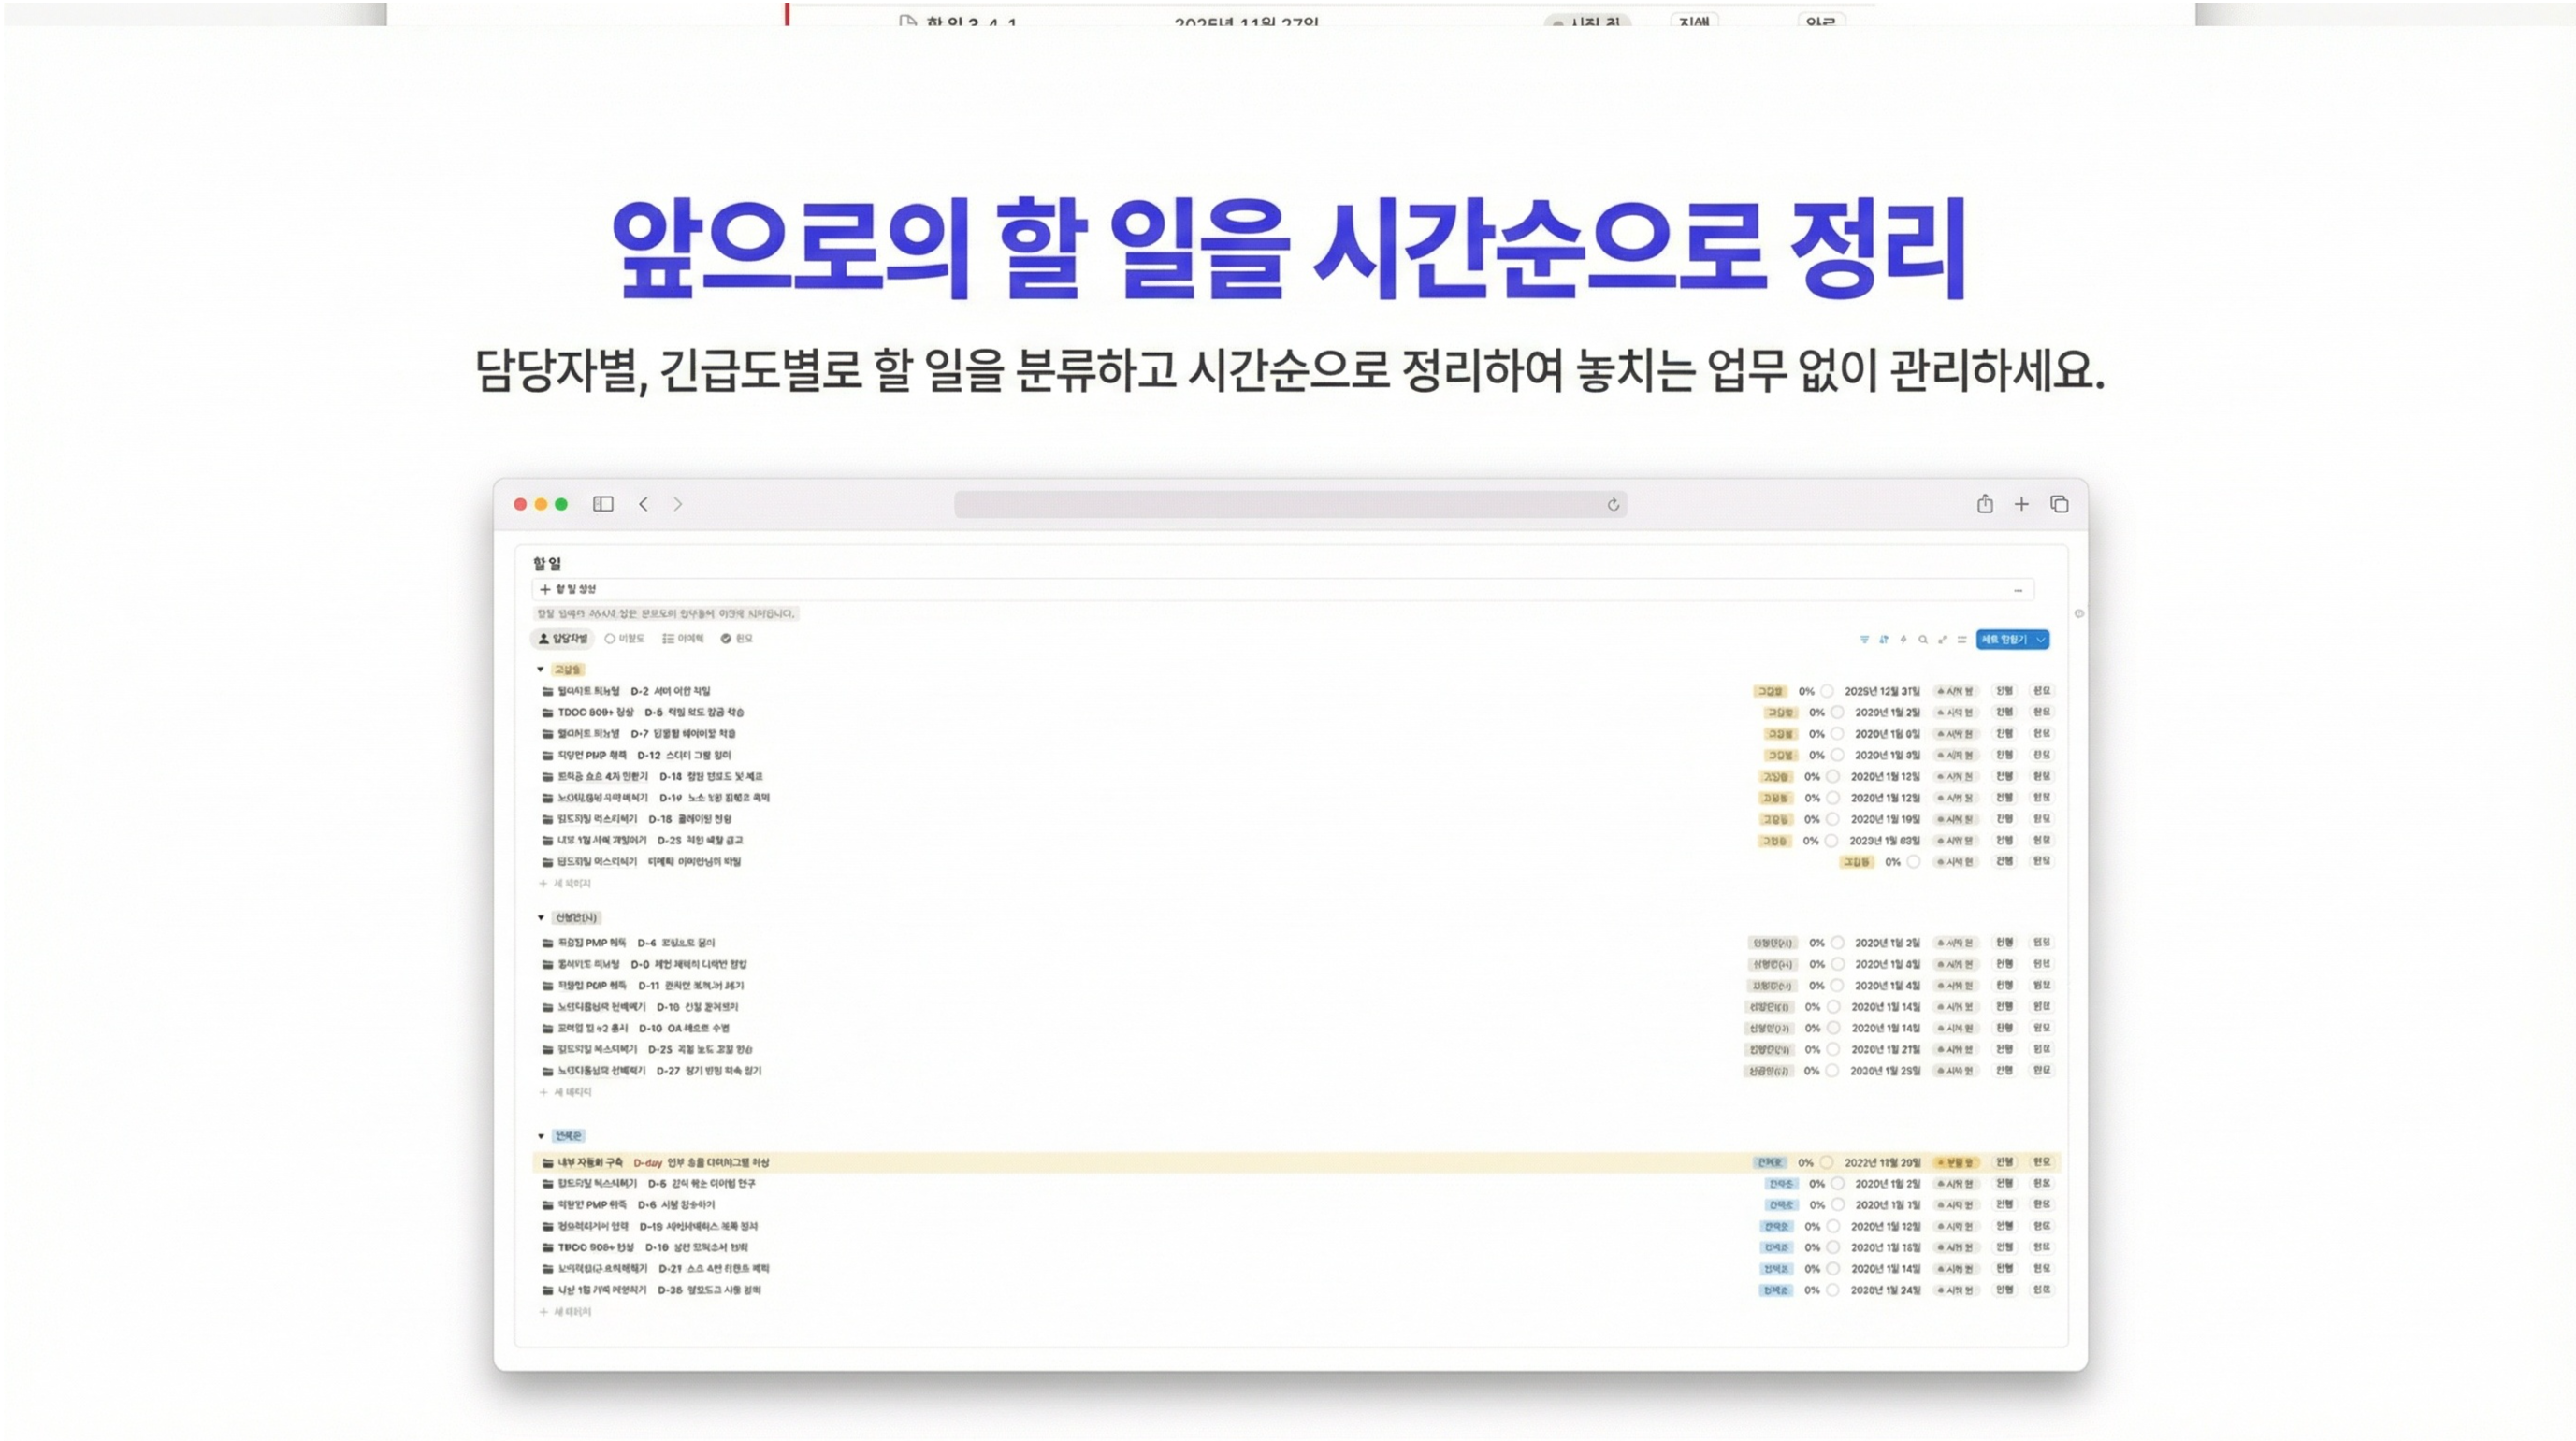Open the view settings sliders icon
Image resolution: width=2576 pixels, height=1441 pixels.
(1962, 639)
